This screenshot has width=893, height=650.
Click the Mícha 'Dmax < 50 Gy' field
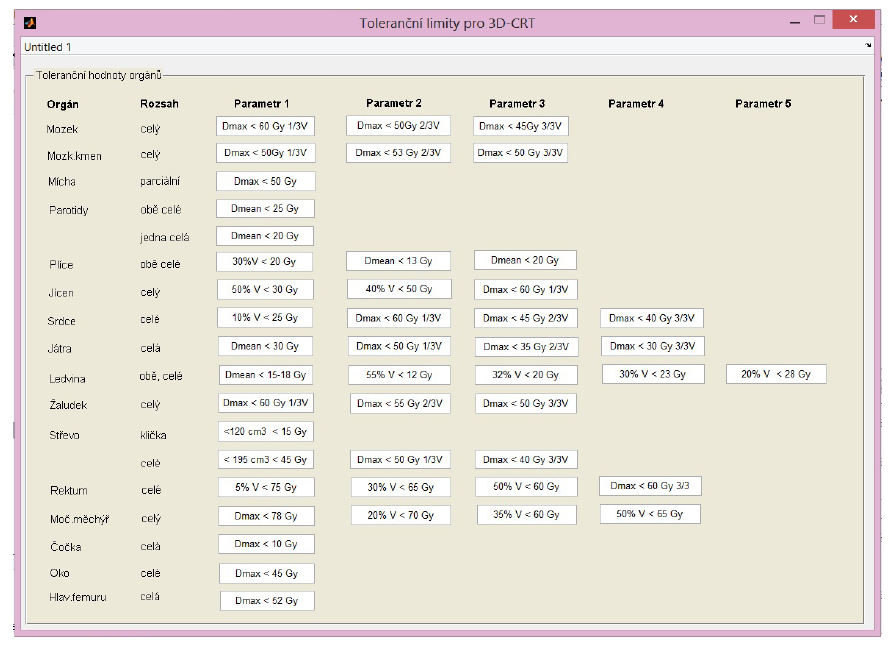tap(265, 181)
